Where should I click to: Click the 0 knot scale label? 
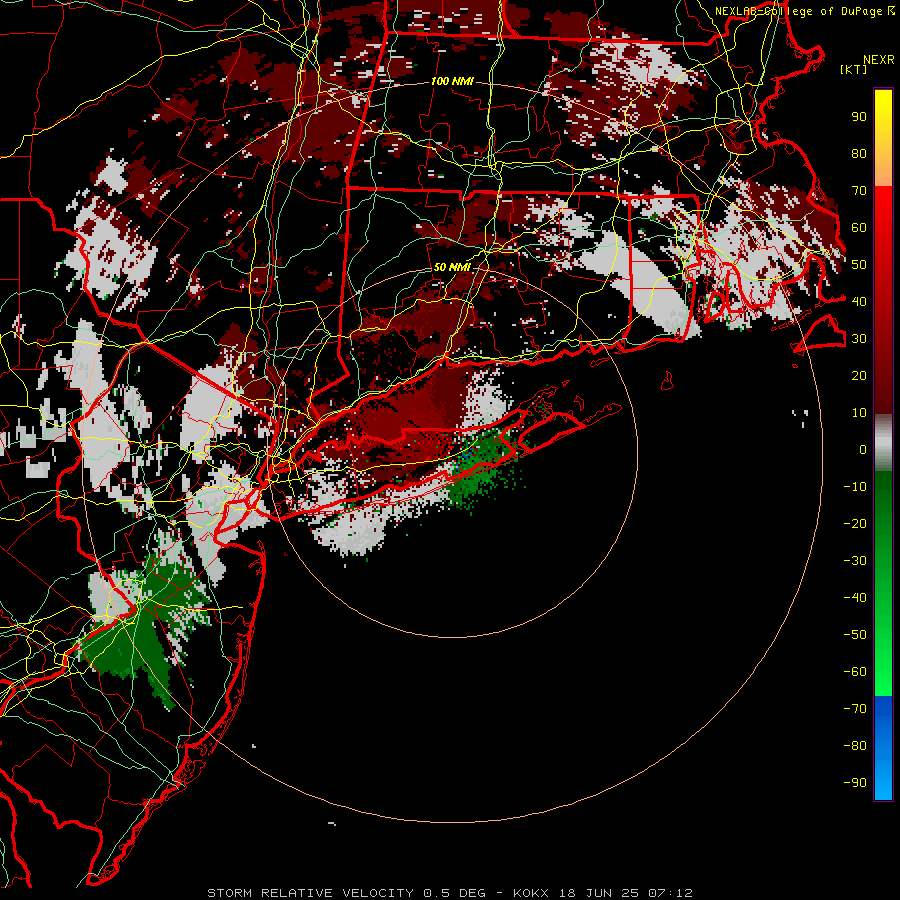coord(863,449)
